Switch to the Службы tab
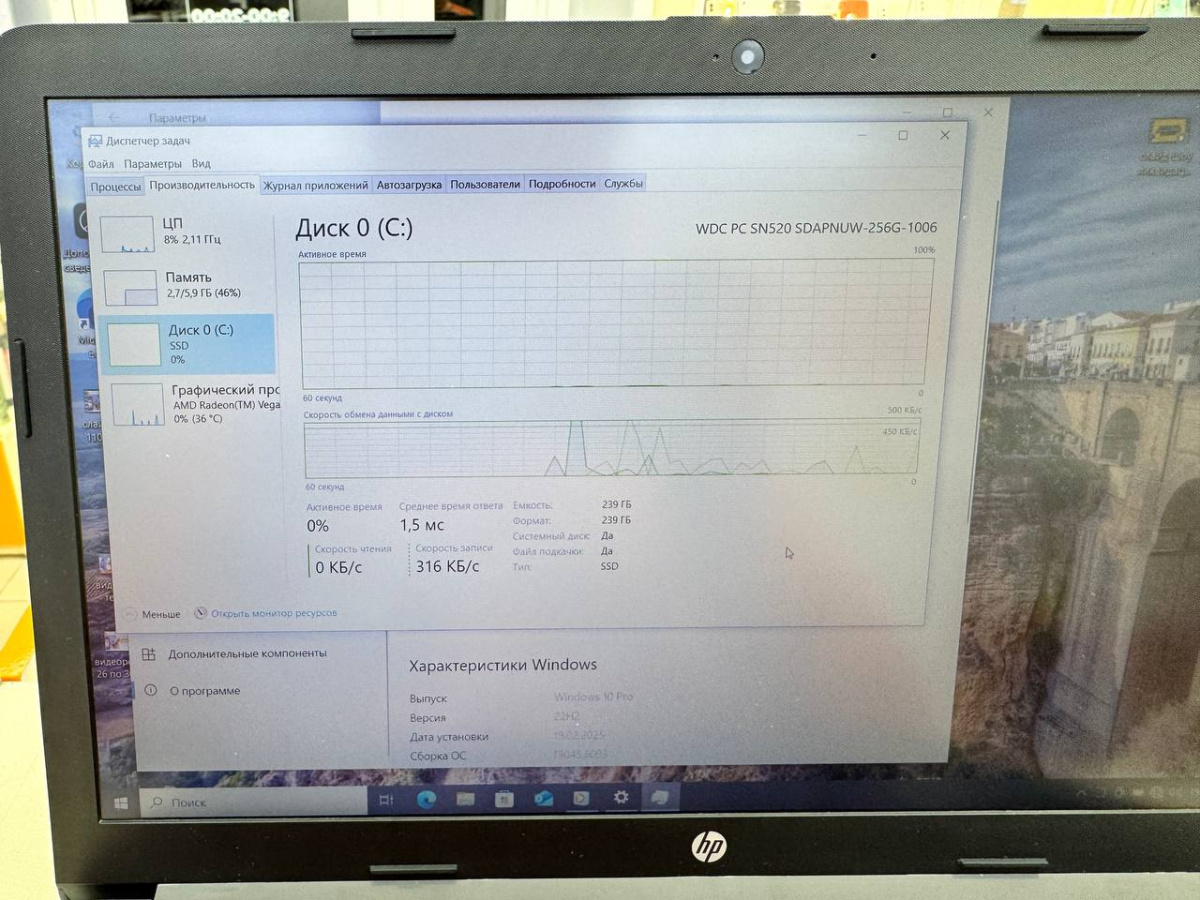 coord(624,183)
